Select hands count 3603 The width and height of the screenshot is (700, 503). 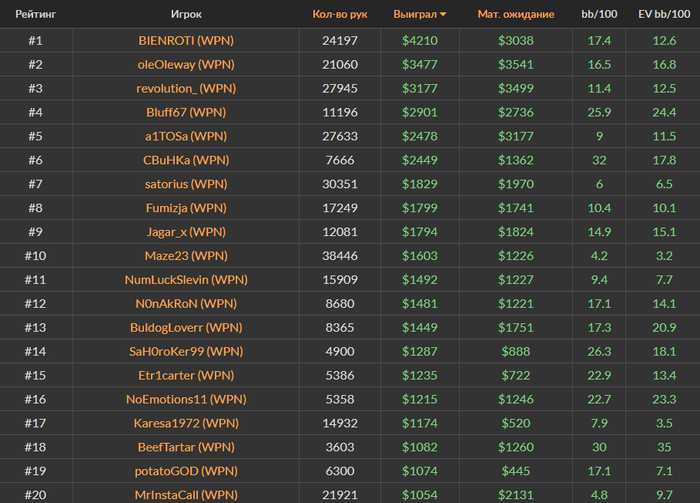coord(340,447)
